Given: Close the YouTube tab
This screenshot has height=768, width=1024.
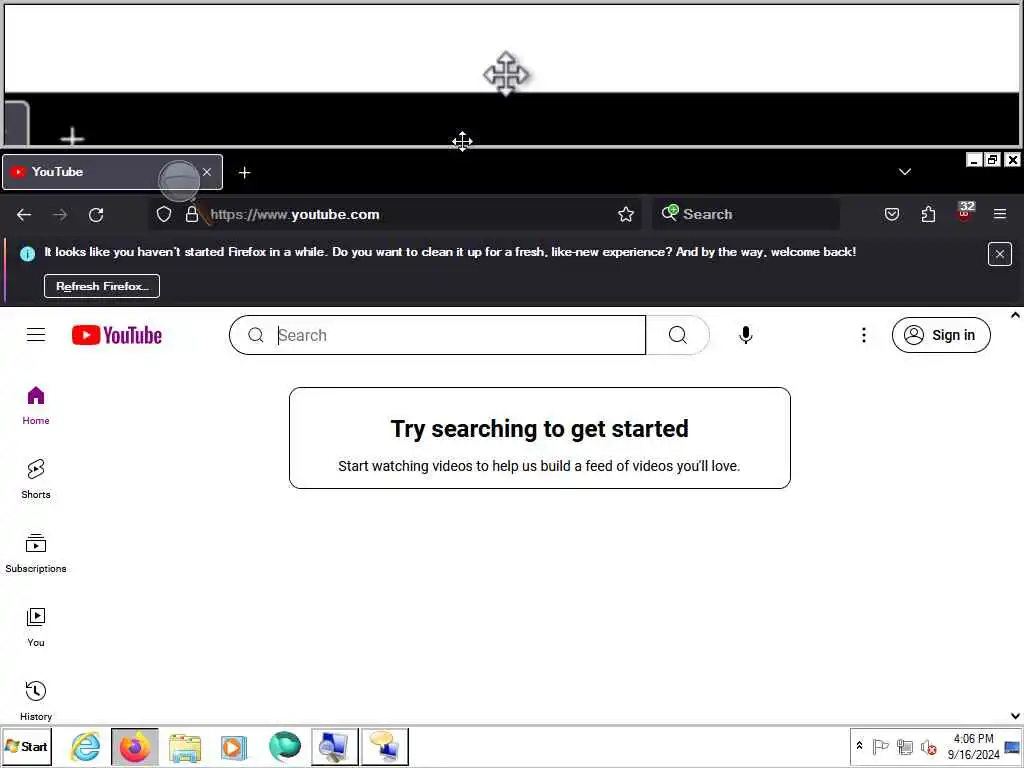Looking at the screenshot, I should 207,172.
